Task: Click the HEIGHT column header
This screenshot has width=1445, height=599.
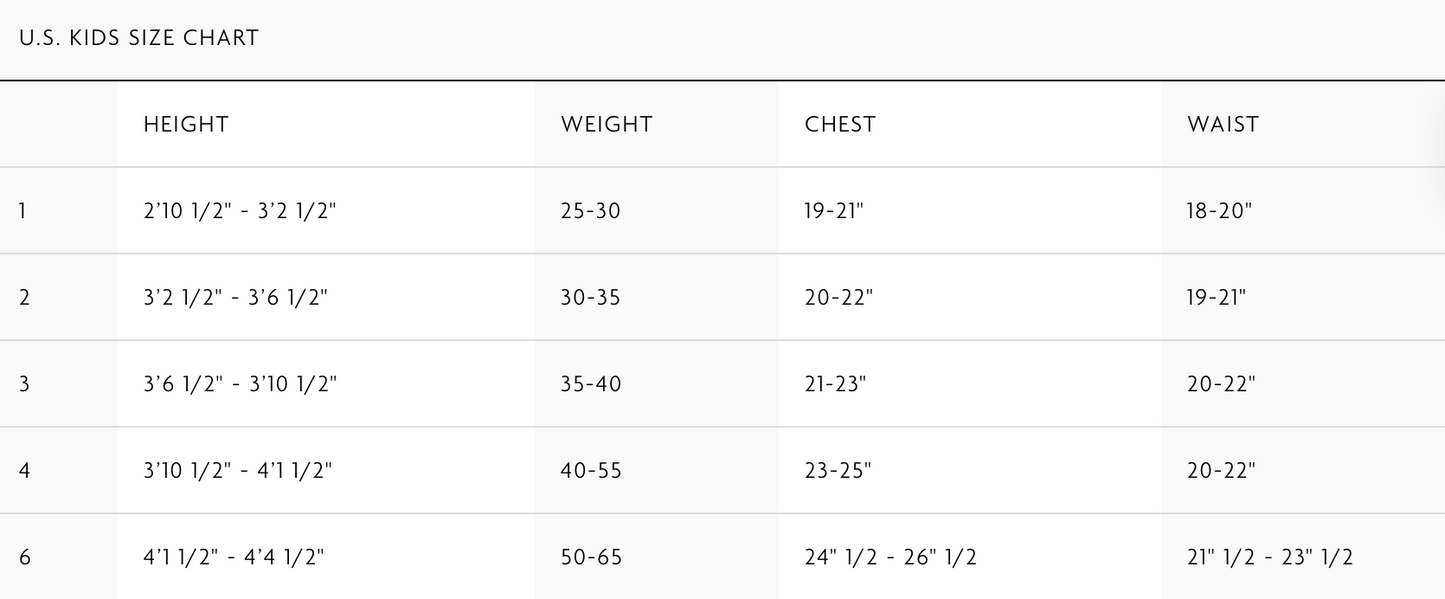Action: point(186,124)
